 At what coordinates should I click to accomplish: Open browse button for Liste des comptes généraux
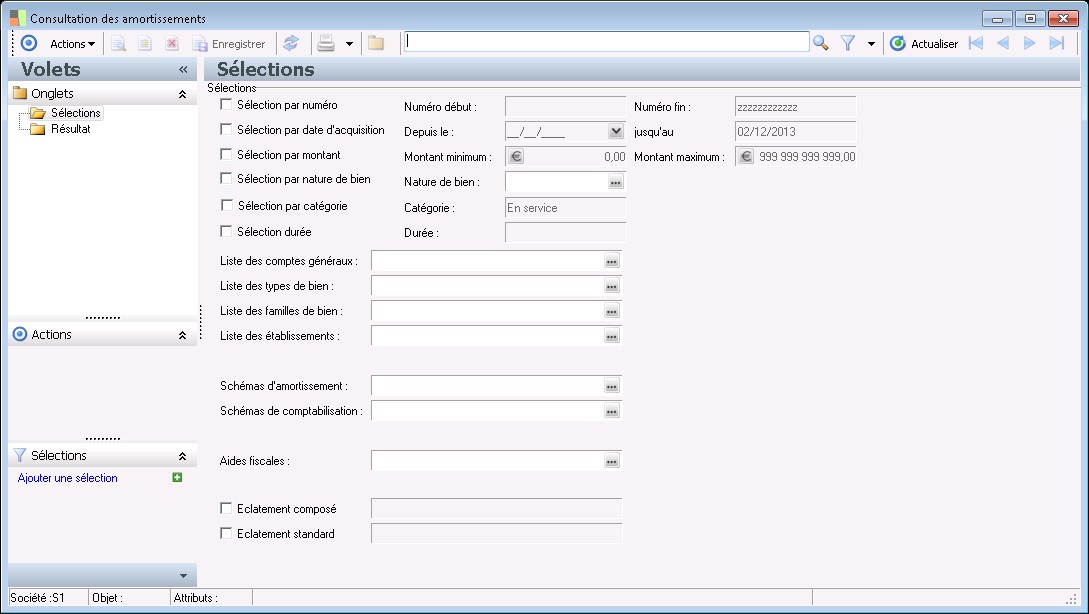pyautogui.click(x=612, y=261)
